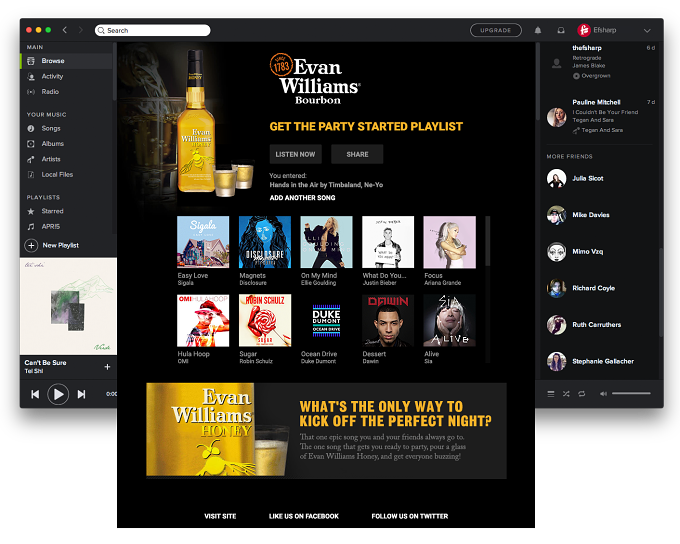Open Ruth Carruthers' friend profile

point(597,324)
